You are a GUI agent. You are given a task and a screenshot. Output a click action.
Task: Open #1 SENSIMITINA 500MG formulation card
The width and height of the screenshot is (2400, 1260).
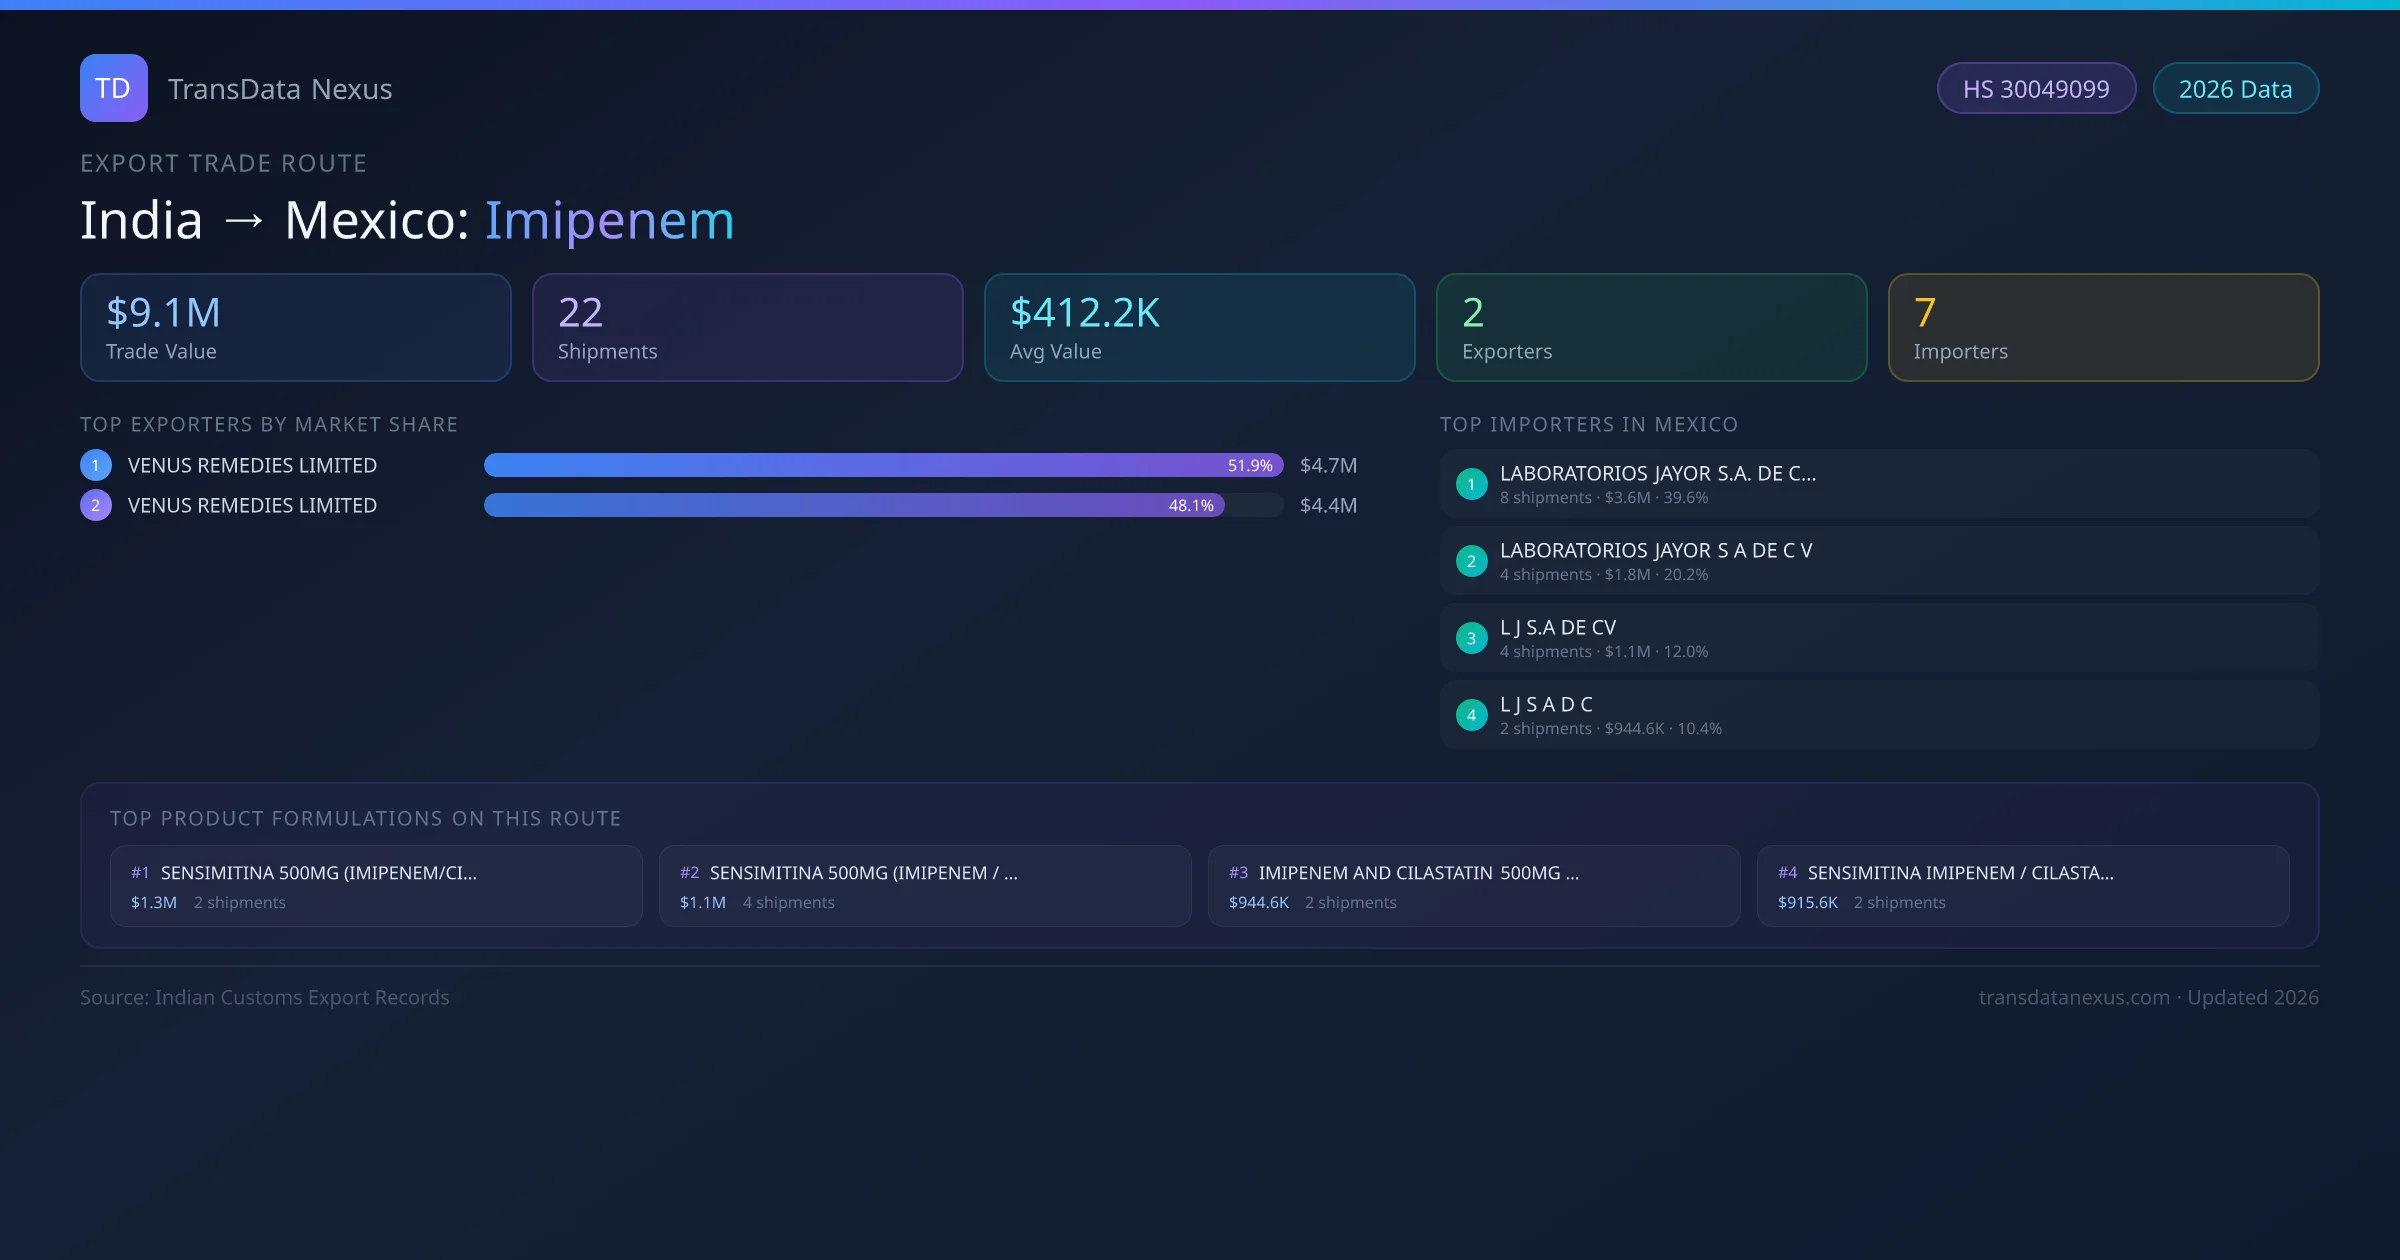click(x=376, y=886)
